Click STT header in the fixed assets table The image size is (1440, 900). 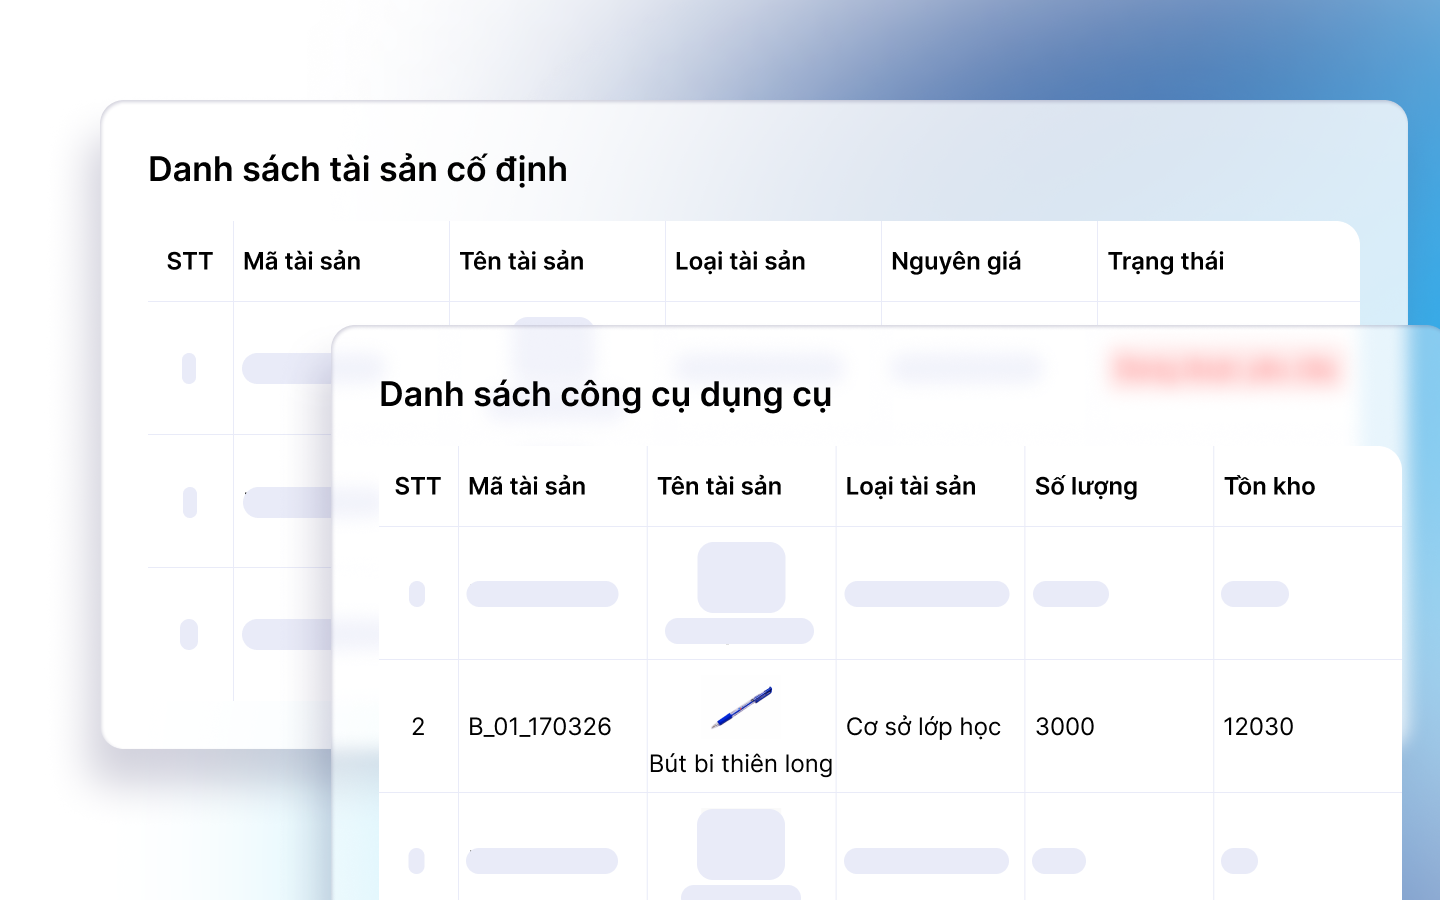coord(190,262)
